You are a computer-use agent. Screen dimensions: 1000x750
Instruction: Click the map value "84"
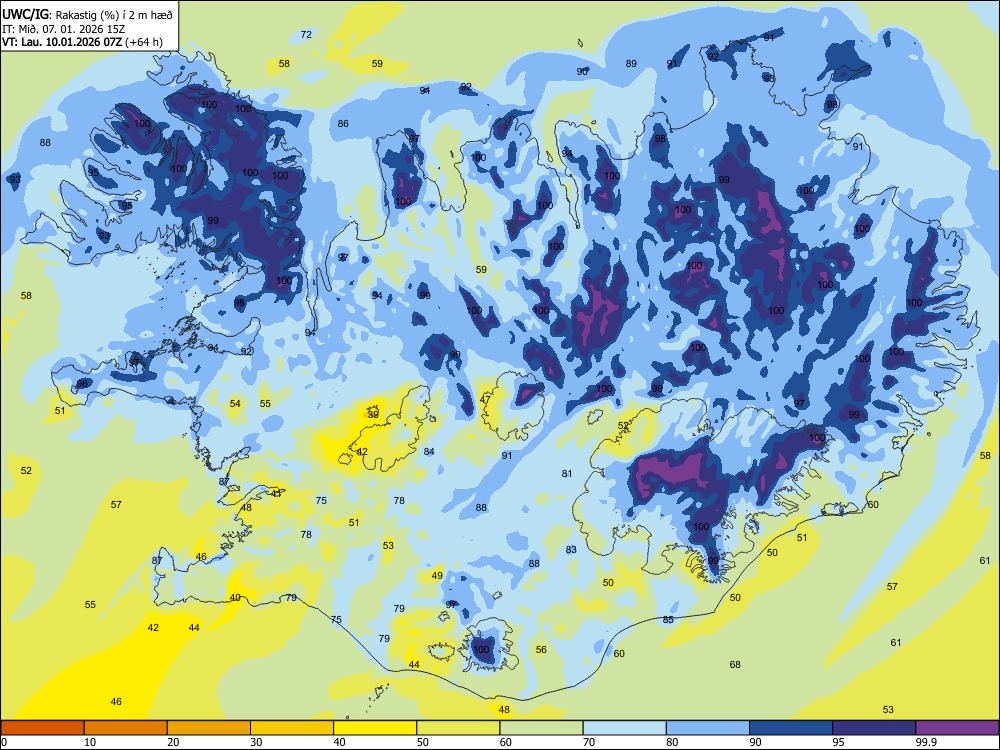429,452
